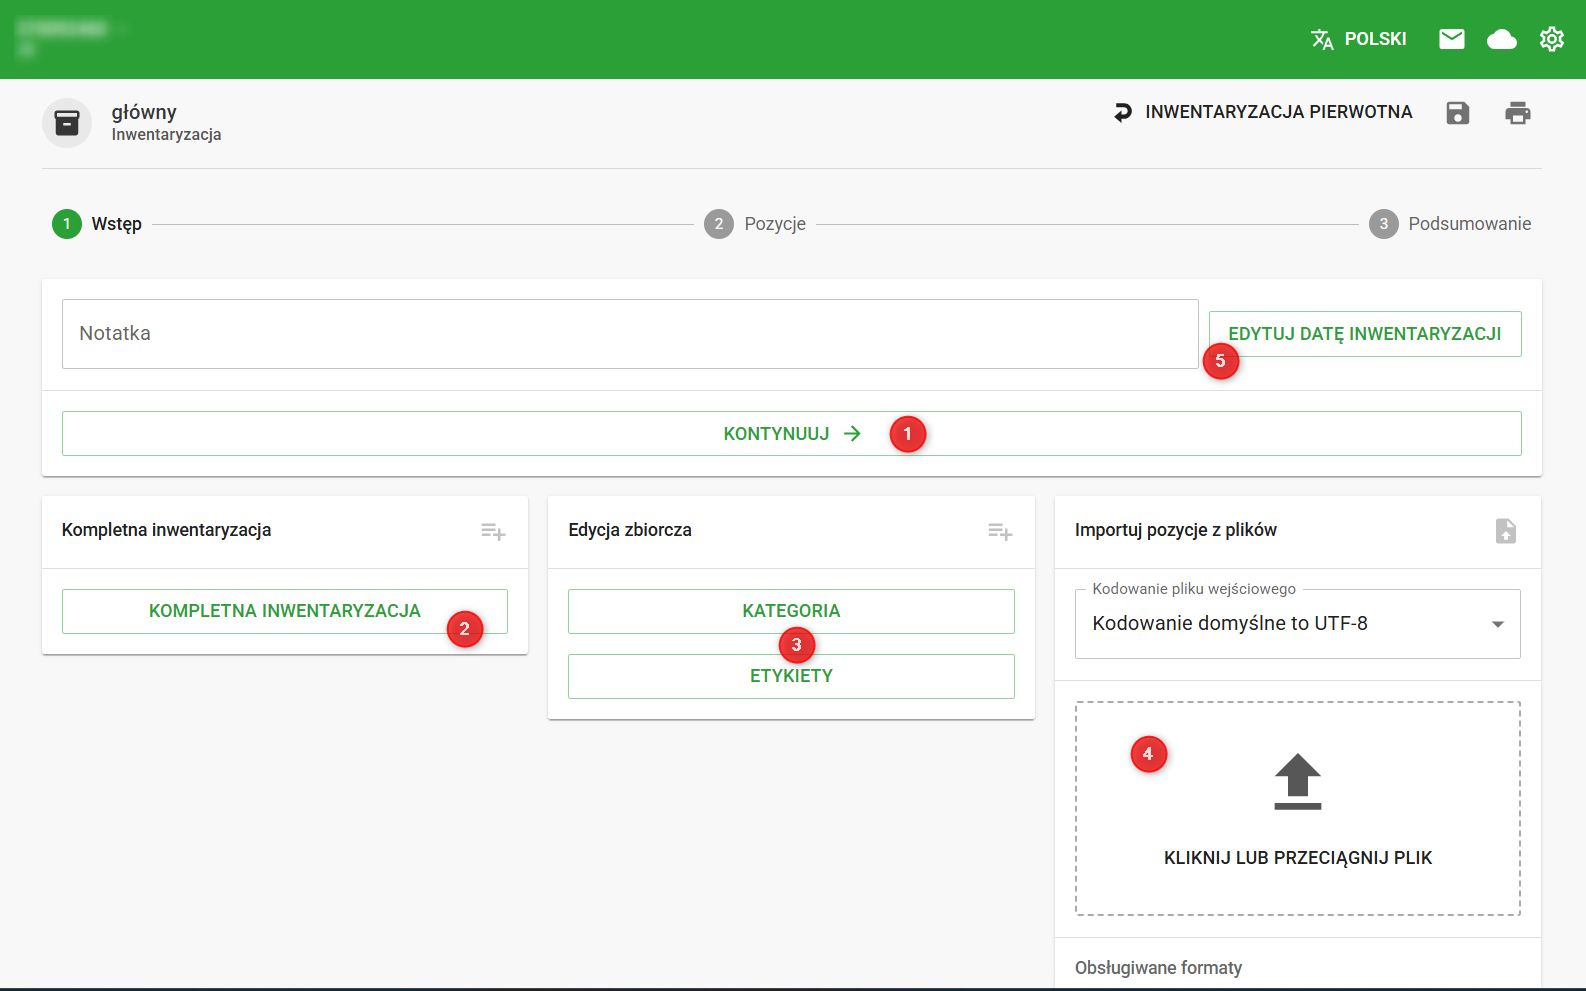Click the file upload icon beside Importuj pozycje
This screenshot has width=1586, height=991.
[1505, 531]
